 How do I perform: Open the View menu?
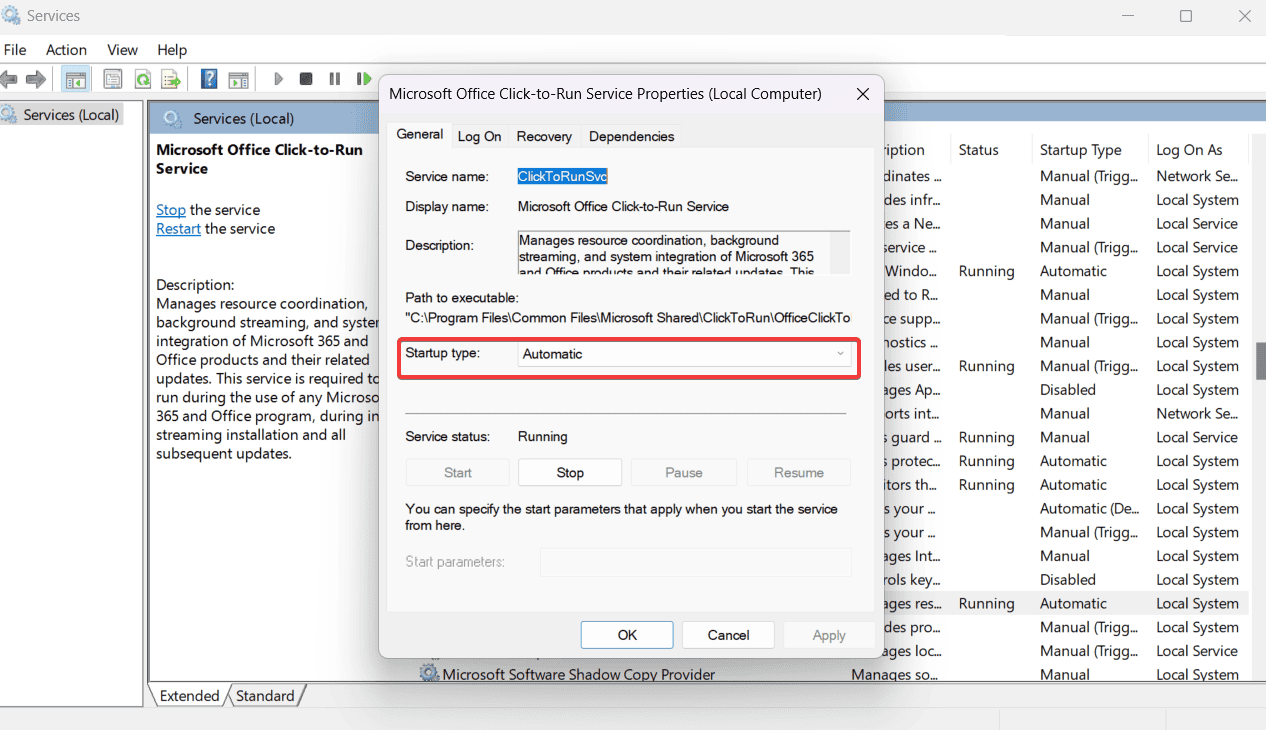coord(122,50)
